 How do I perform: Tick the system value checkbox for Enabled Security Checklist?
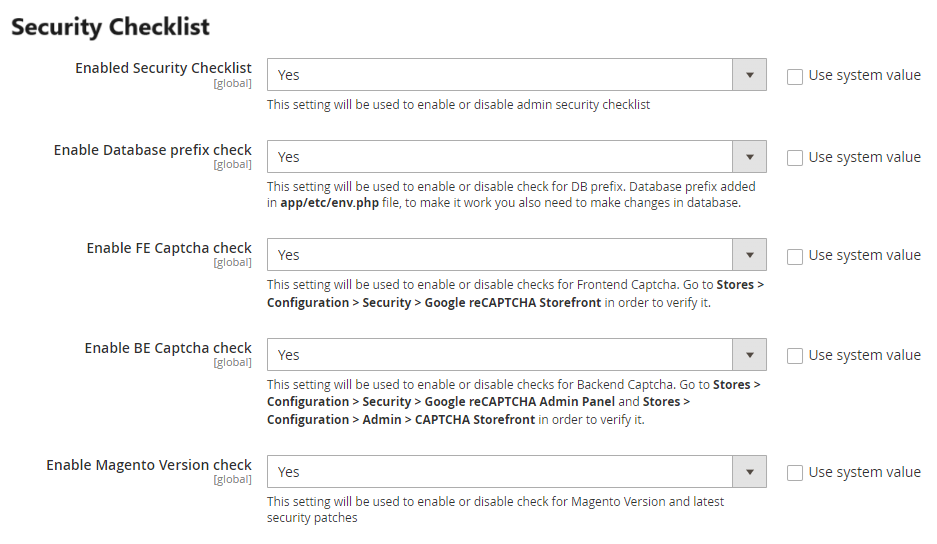[795, 76]
